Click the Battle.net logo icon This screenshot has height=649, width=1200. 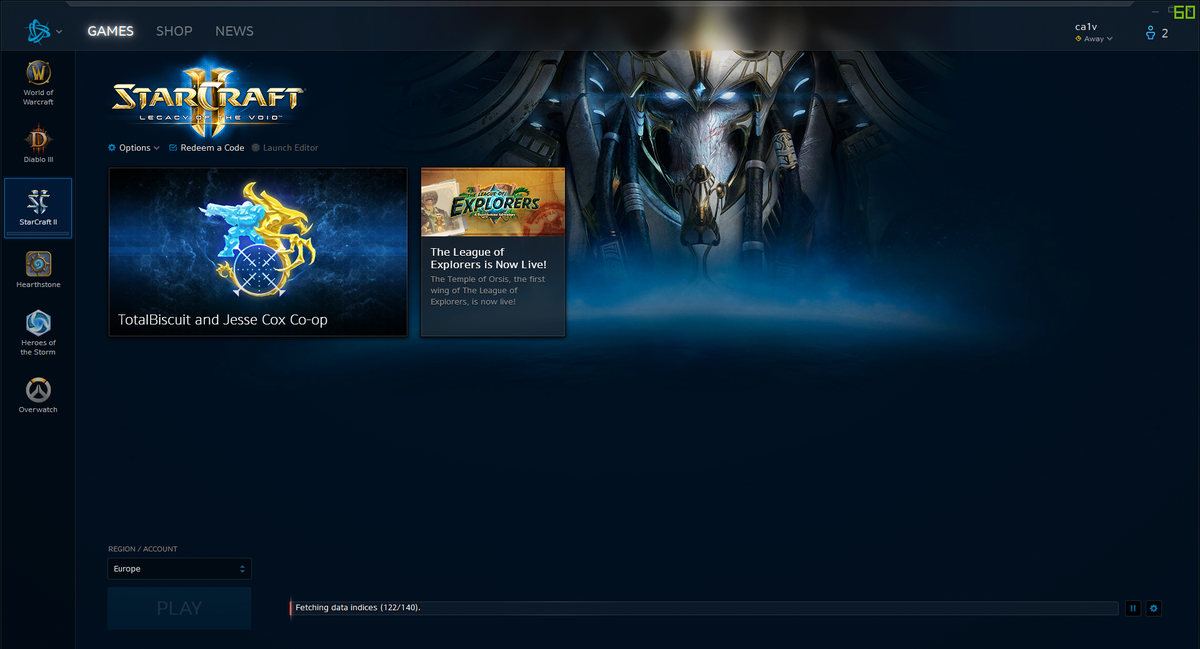[x=38, y=30]
